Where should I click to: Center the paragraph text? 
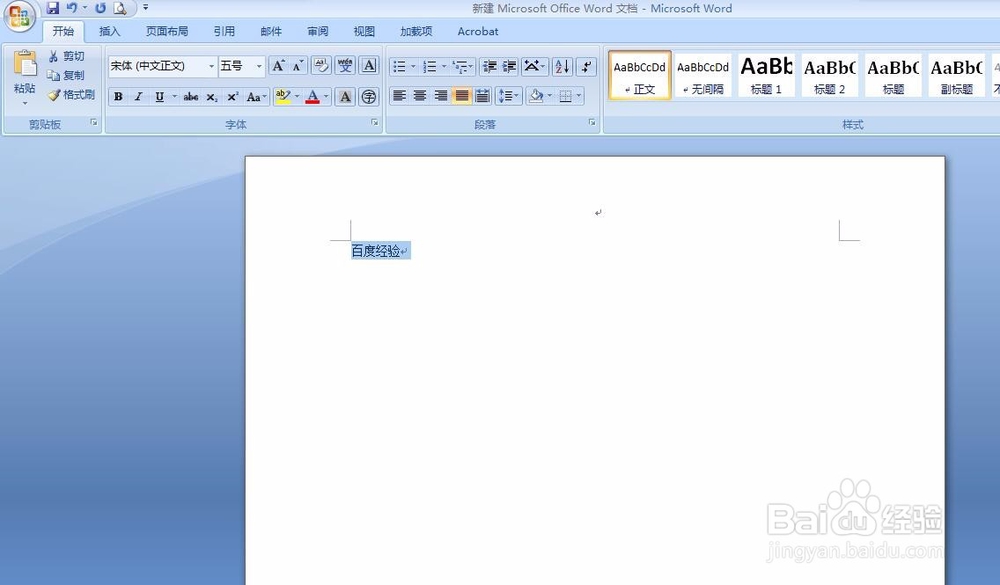point(420,96)
